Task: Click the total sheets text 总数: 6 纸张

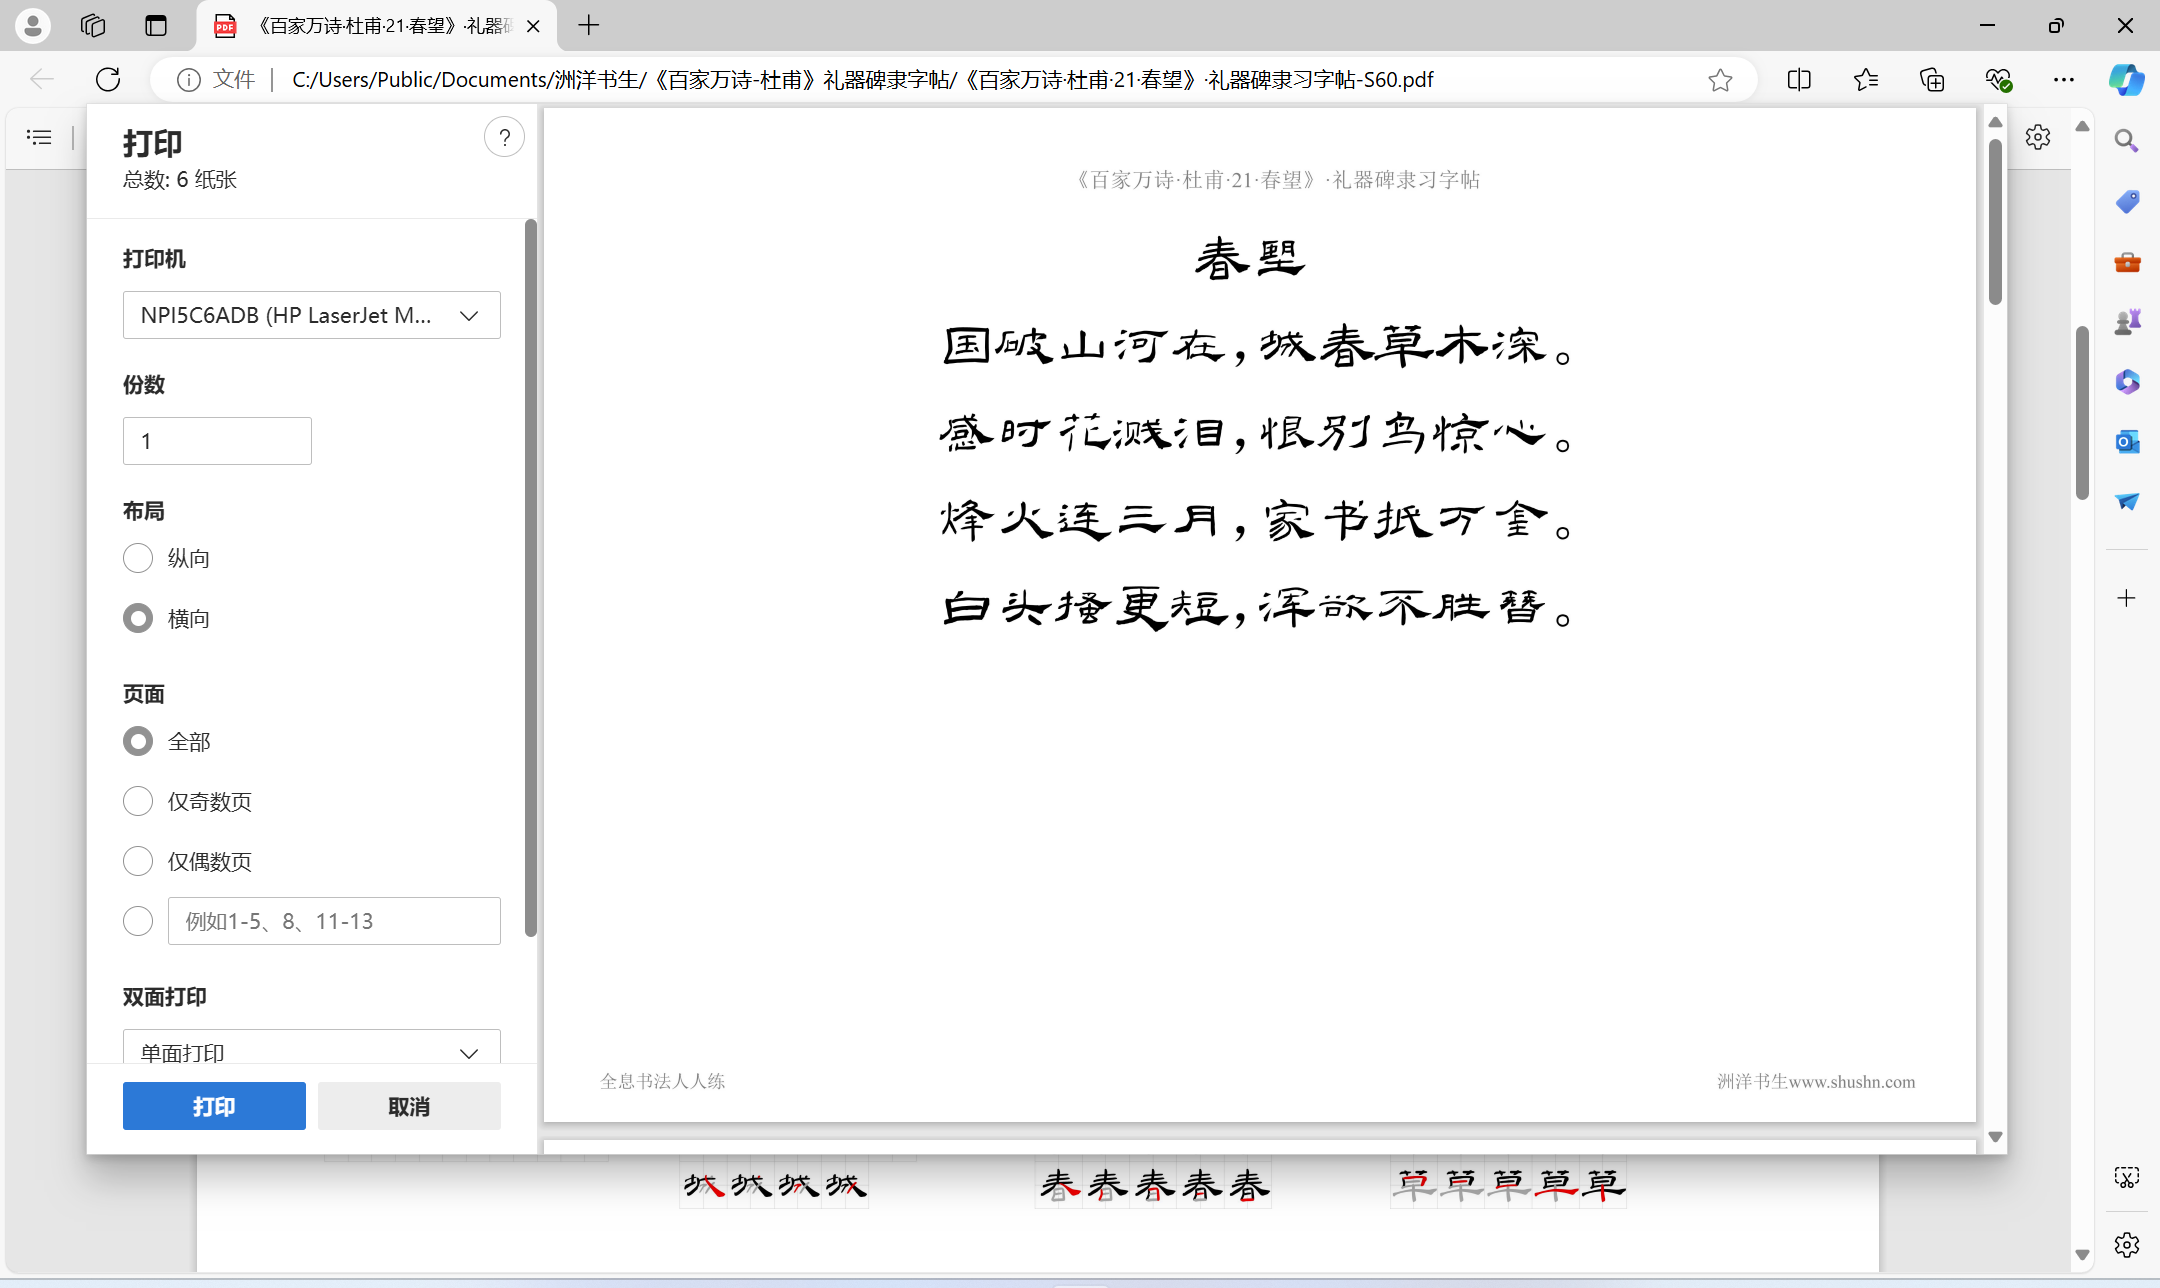Action: [x=180, y=180]
